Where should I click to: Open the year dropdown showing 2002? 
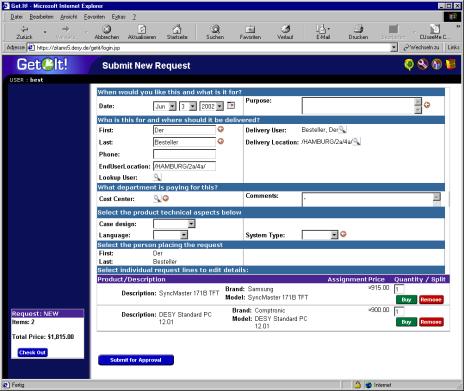[x=211, y=106]
